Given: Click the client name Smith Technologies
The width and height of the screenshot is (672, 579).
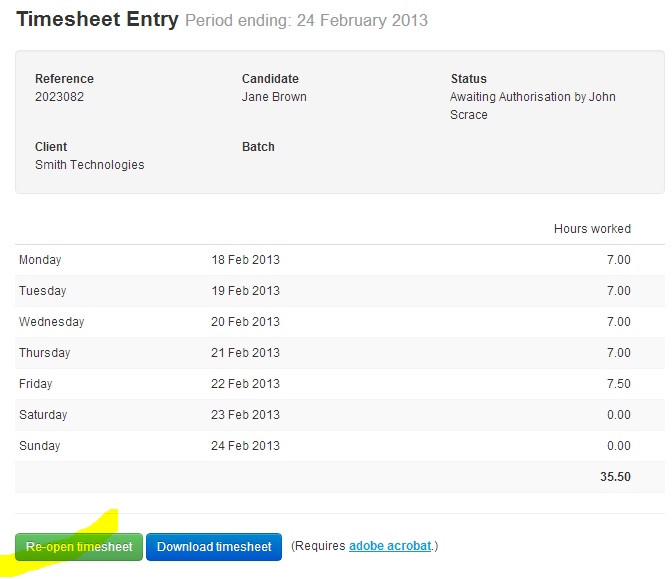Looking at the screenshot, I should (x=90, y=165).
